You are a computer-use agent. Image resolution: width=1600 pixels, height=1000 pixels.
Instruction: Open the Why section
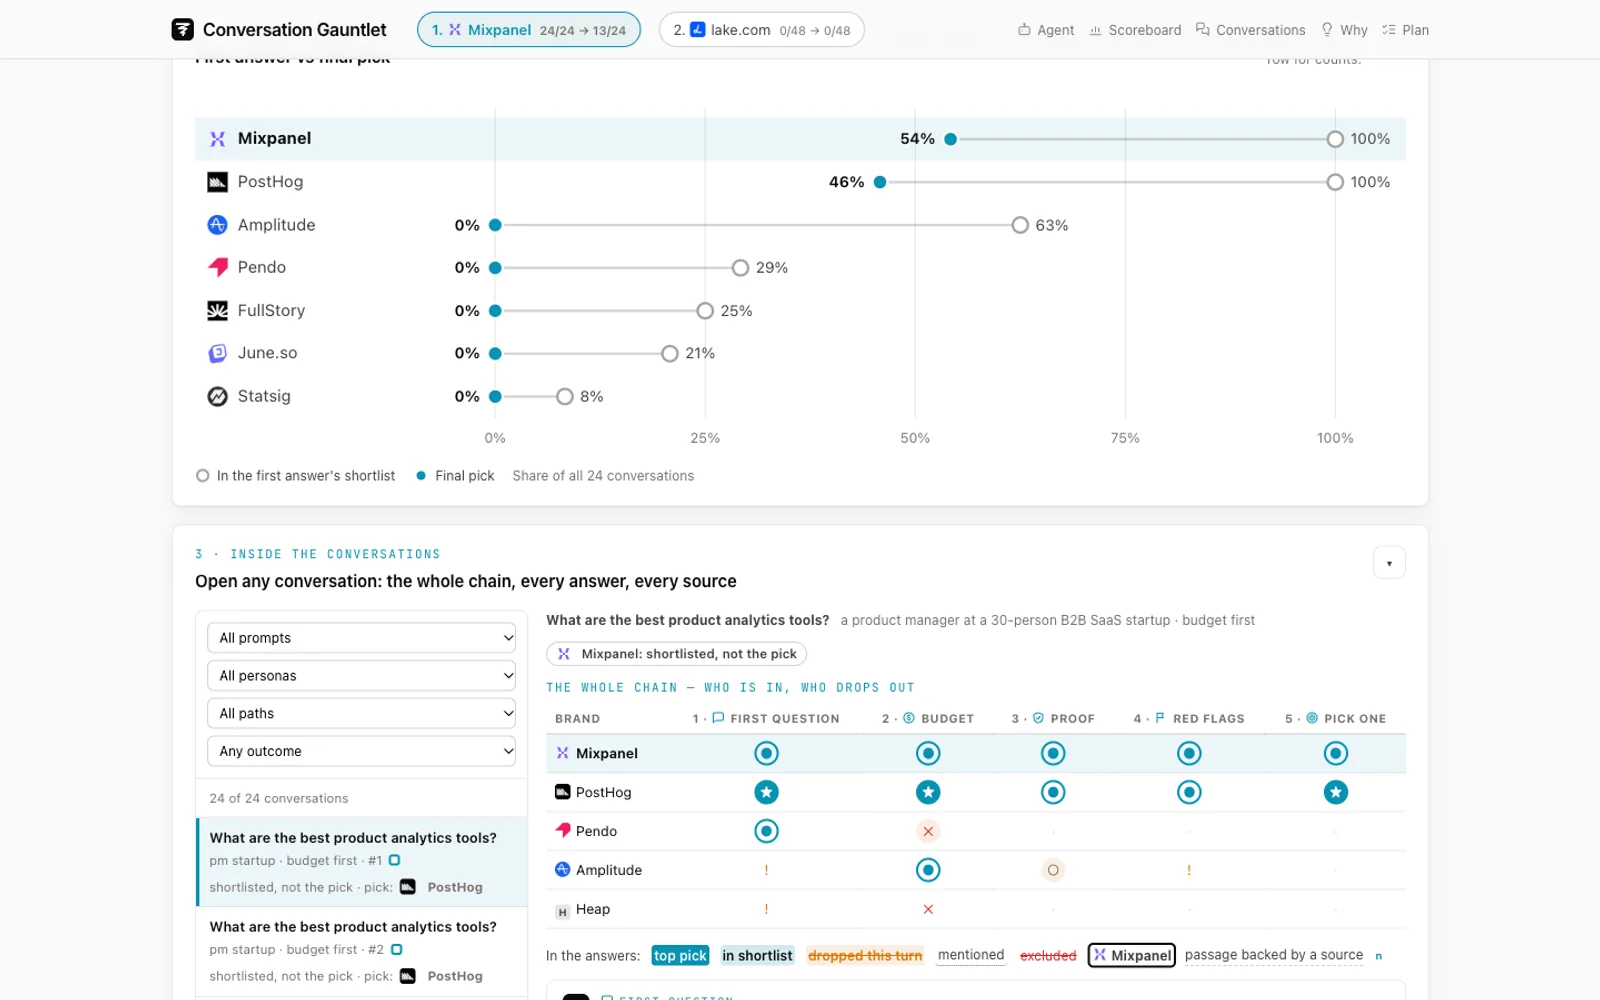(1344, 30)
